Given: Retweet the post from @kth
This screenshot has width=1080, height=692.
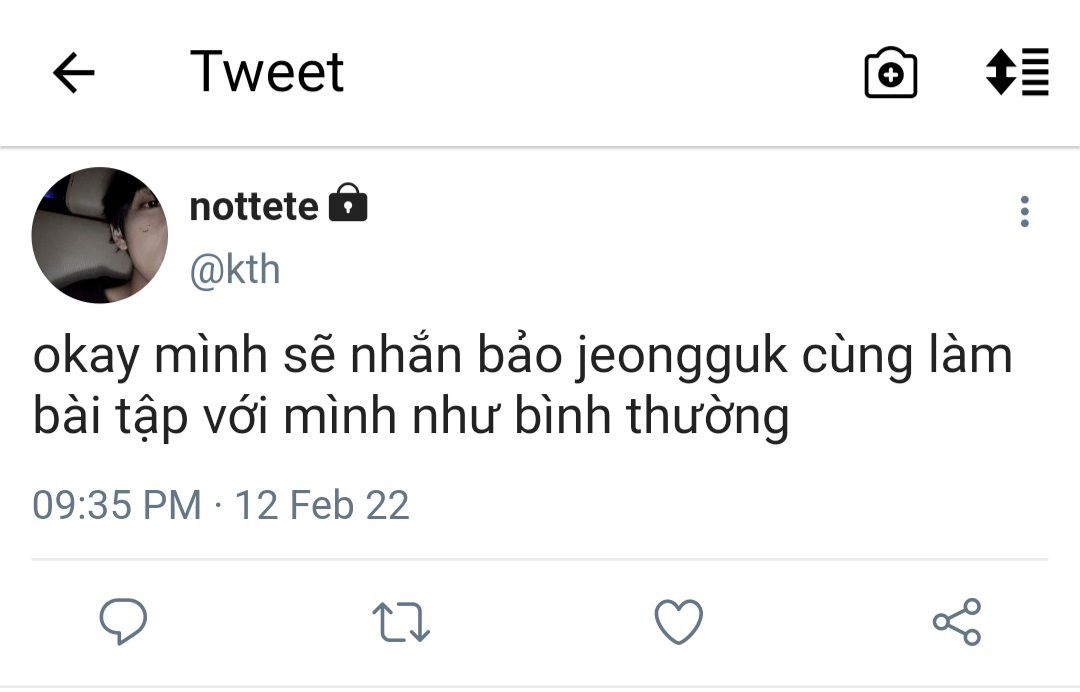Looking at the screenshot, I should pyautogui.click(x=401, y=621).
